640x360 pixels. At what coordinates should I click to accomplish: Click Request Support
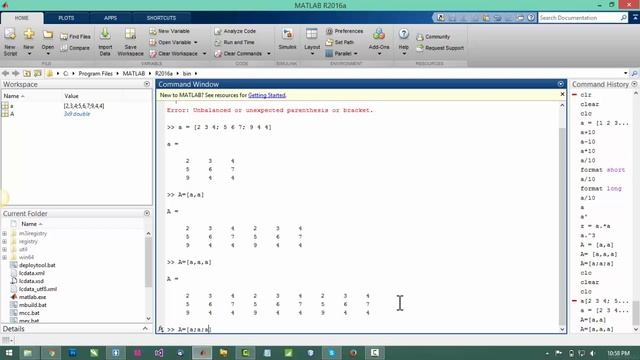tap(440, 48)
